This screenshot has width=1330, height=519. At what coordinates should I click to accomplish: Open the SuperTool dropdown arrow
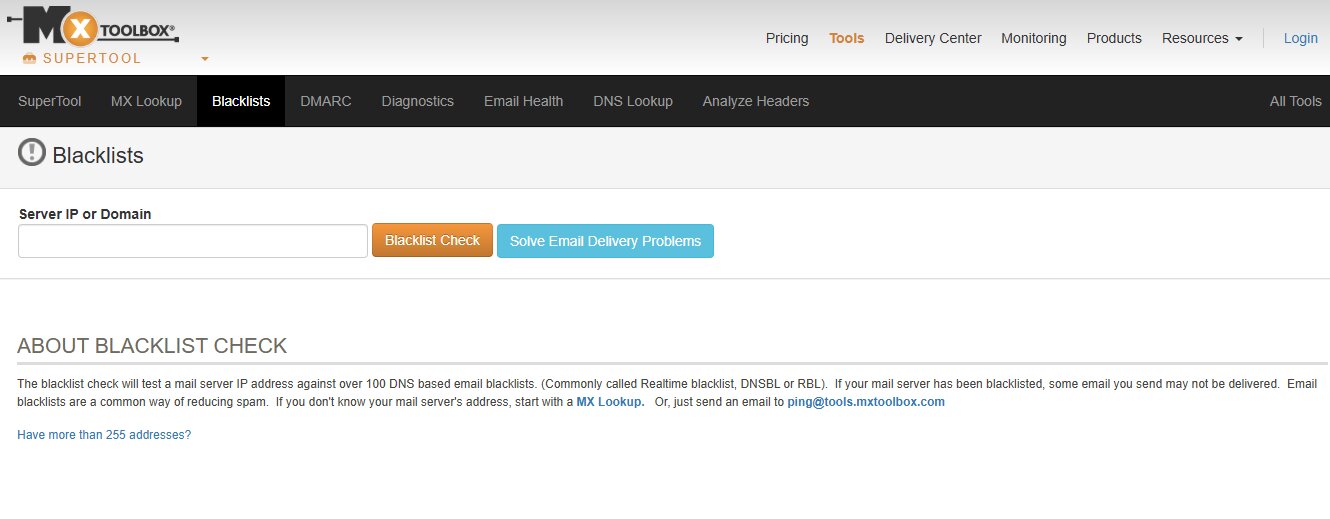205,59
